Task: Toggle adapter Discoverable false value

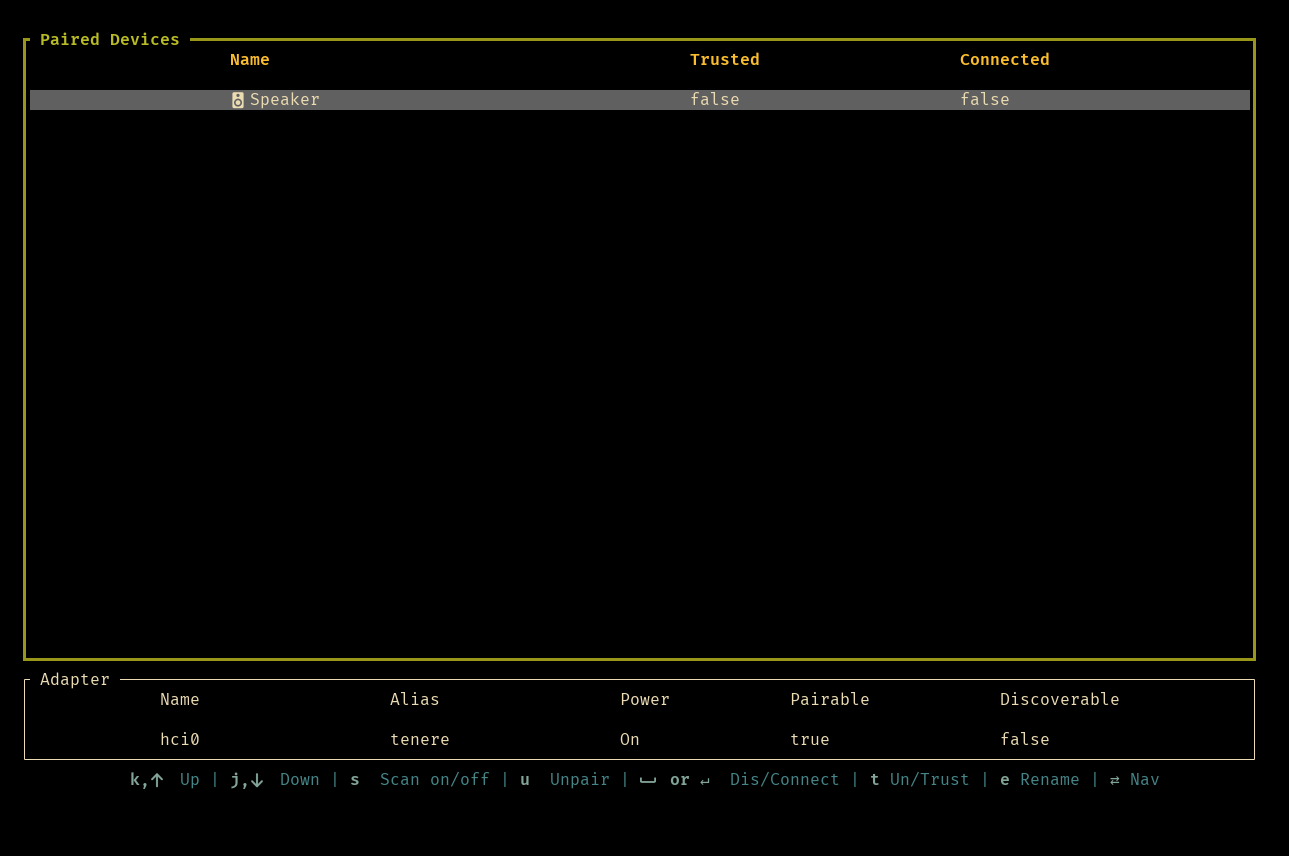Action: coord(1024,740)
